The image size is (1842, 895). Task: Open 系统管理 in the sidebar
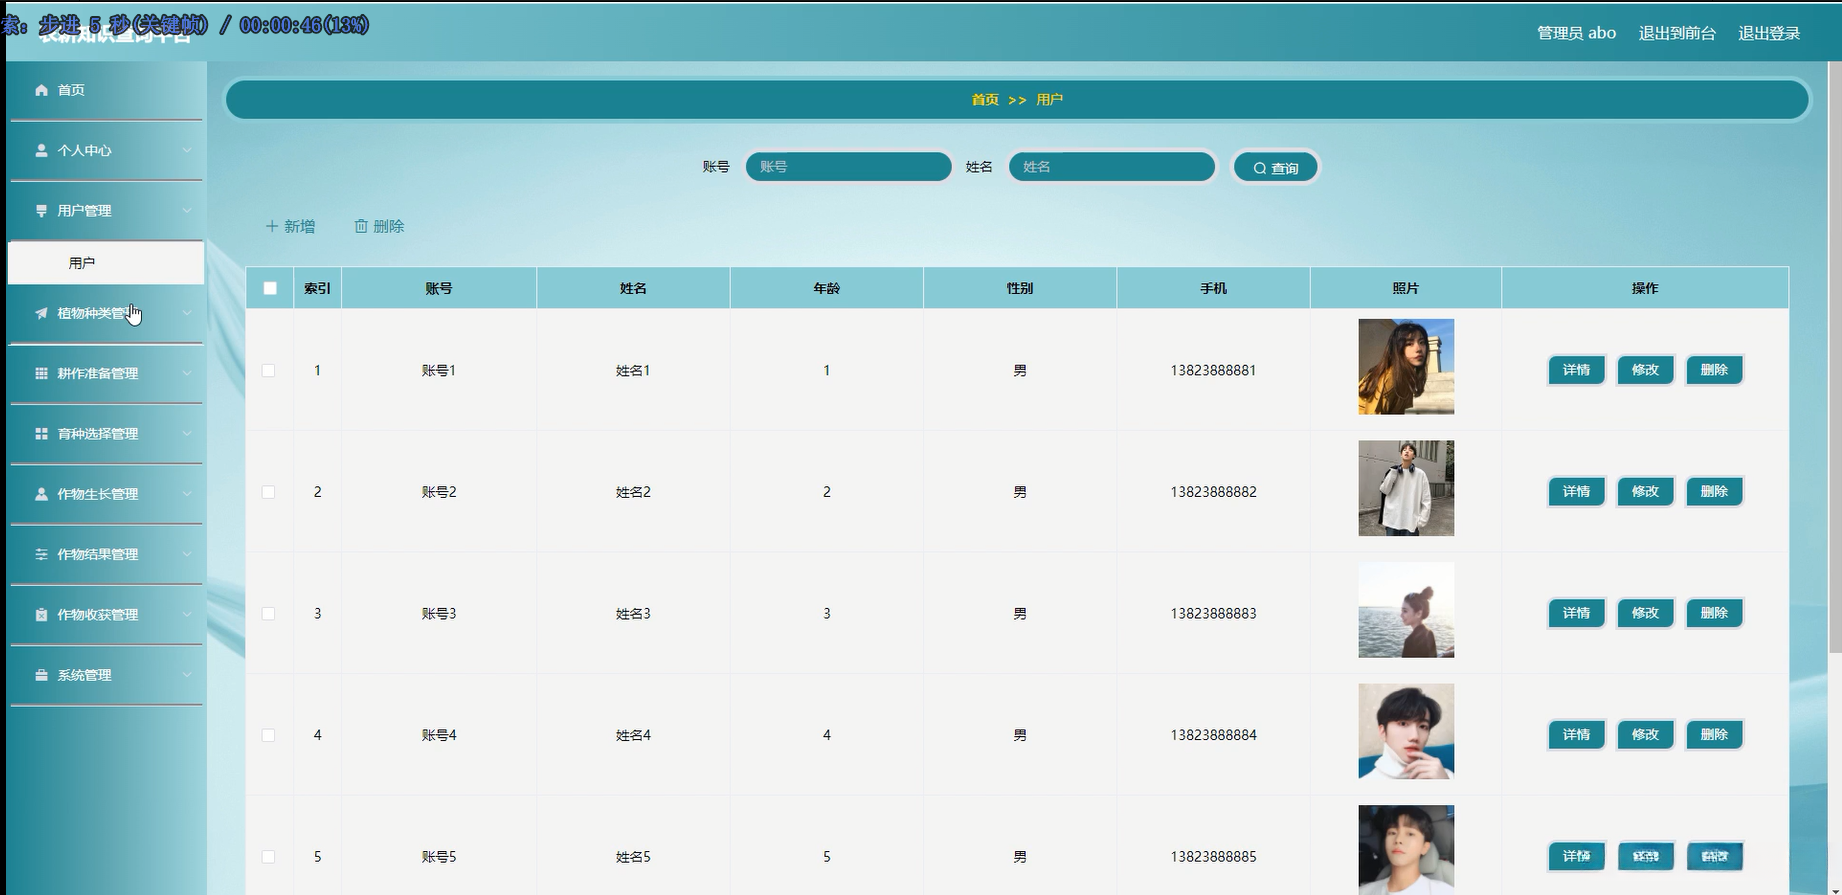106,675
